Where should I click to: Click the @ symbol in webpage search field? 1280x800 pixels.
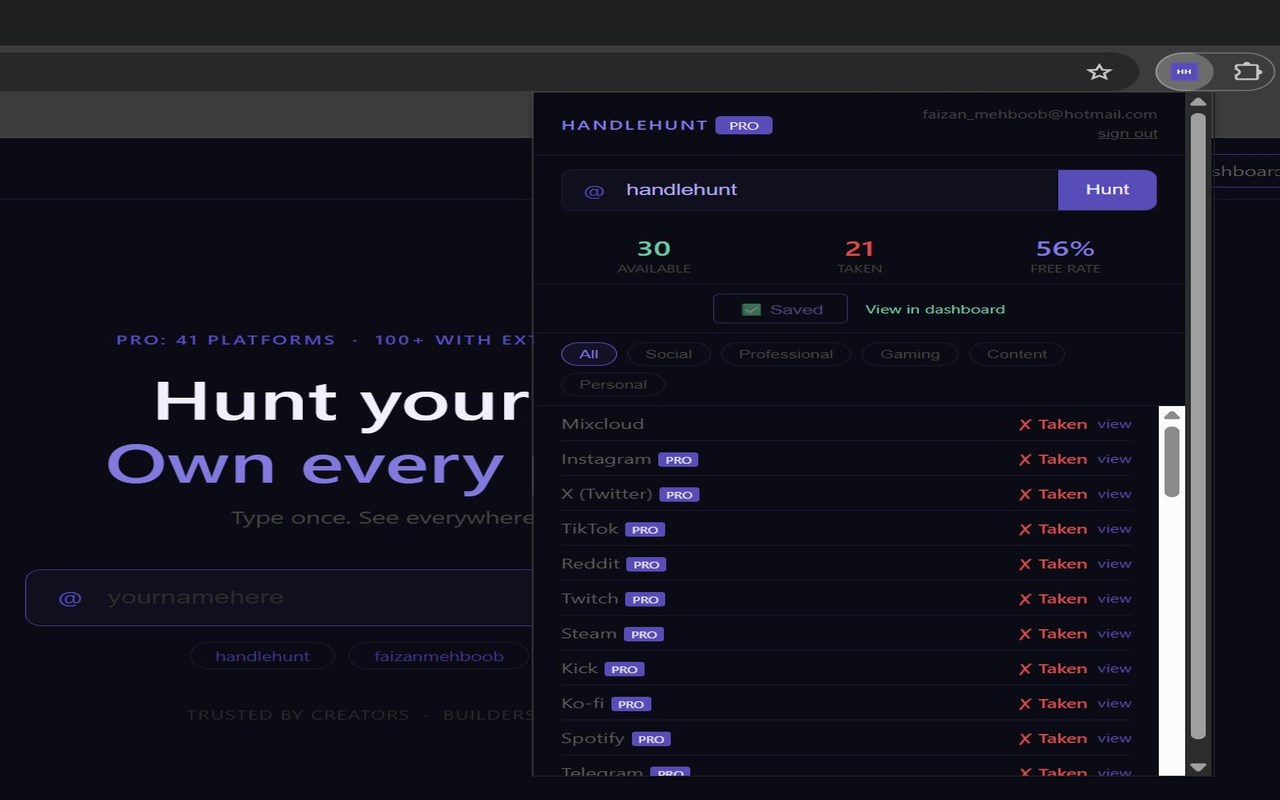[70, 598]
